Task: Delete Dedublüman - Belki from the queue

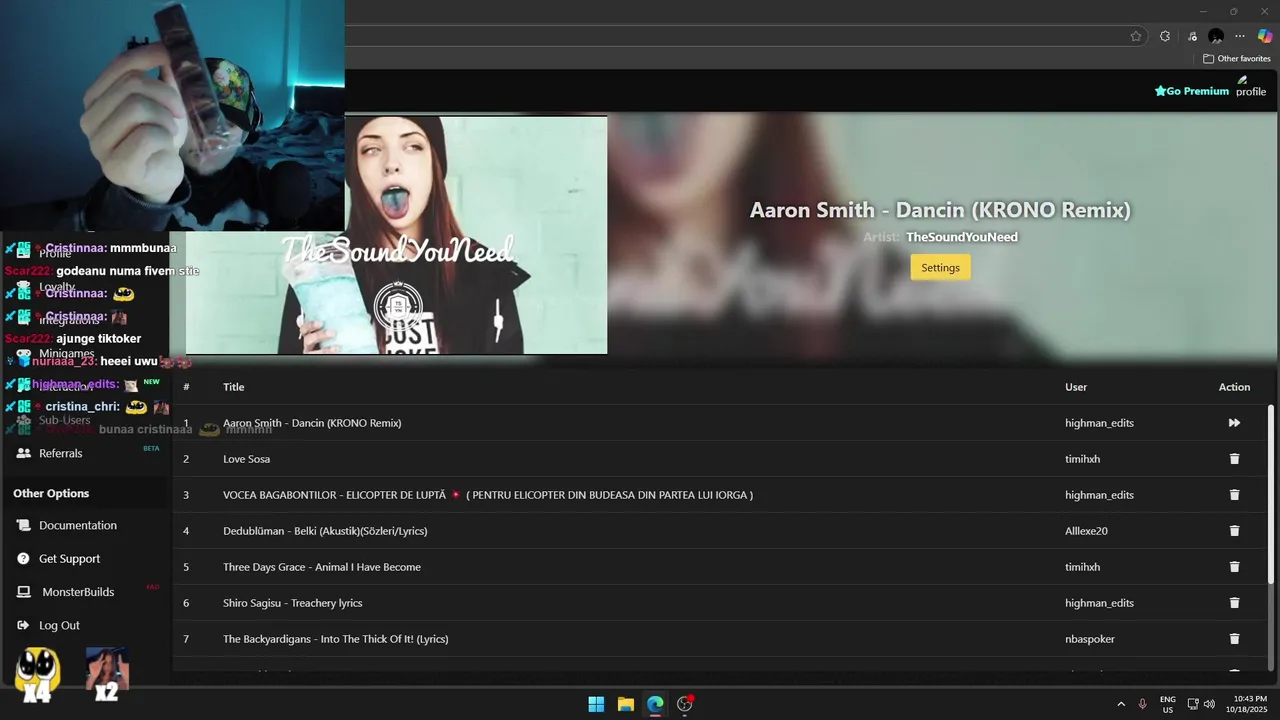Action: (1234, 531)
